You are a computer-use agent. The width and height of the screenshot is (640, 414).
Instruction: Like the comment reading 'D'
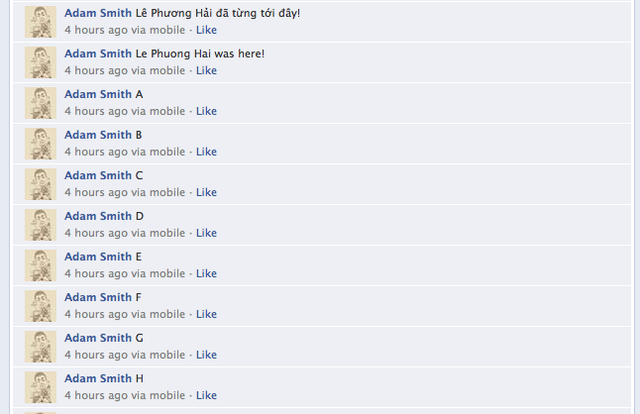click(x=206, y=233)
